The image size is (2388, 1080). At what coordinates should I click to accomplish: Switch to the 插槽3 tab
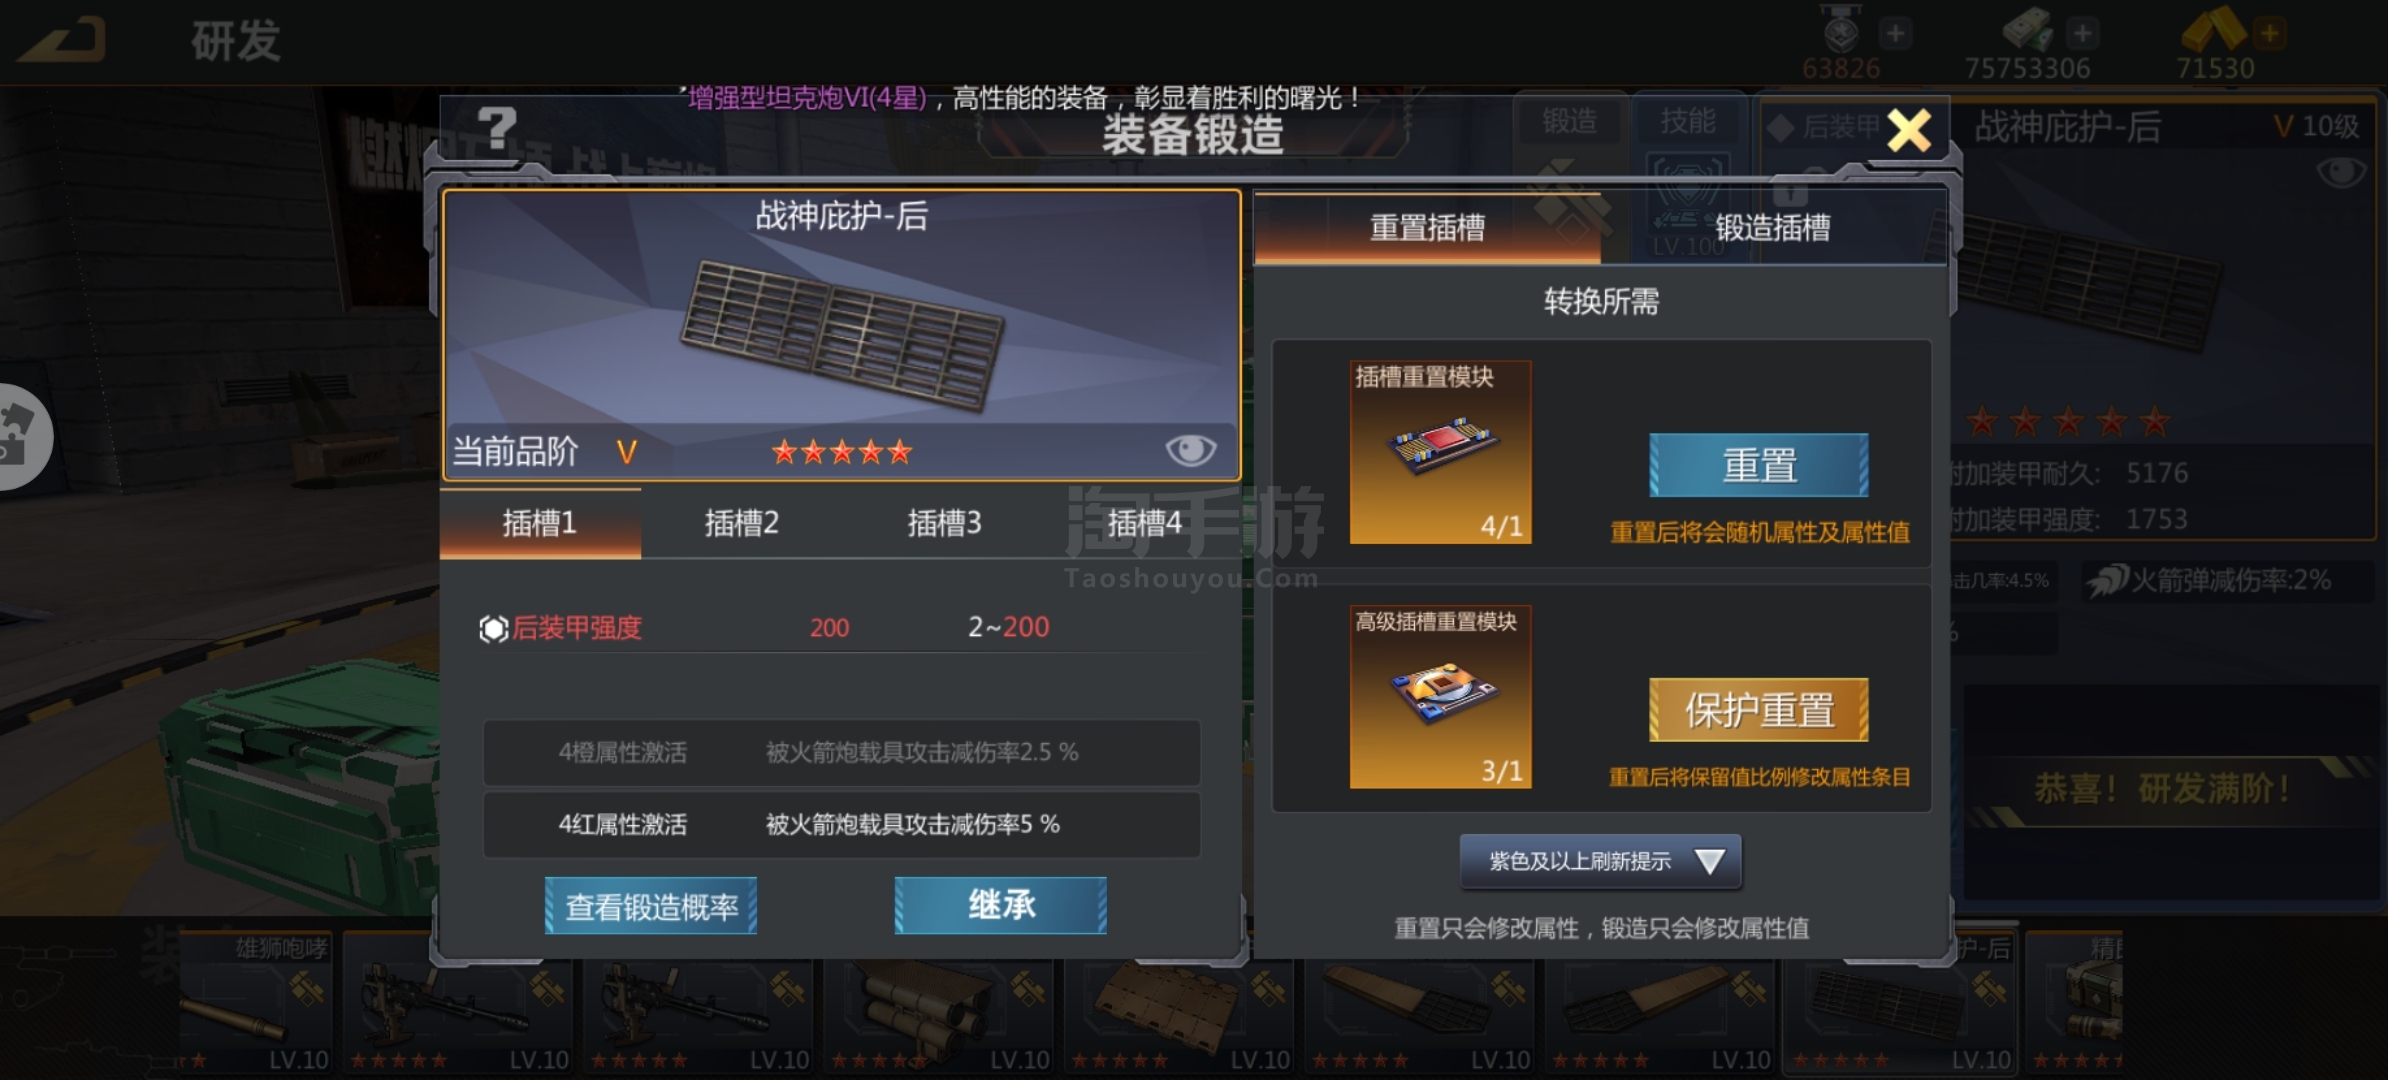pyautogui.click(x=944, y=523)
